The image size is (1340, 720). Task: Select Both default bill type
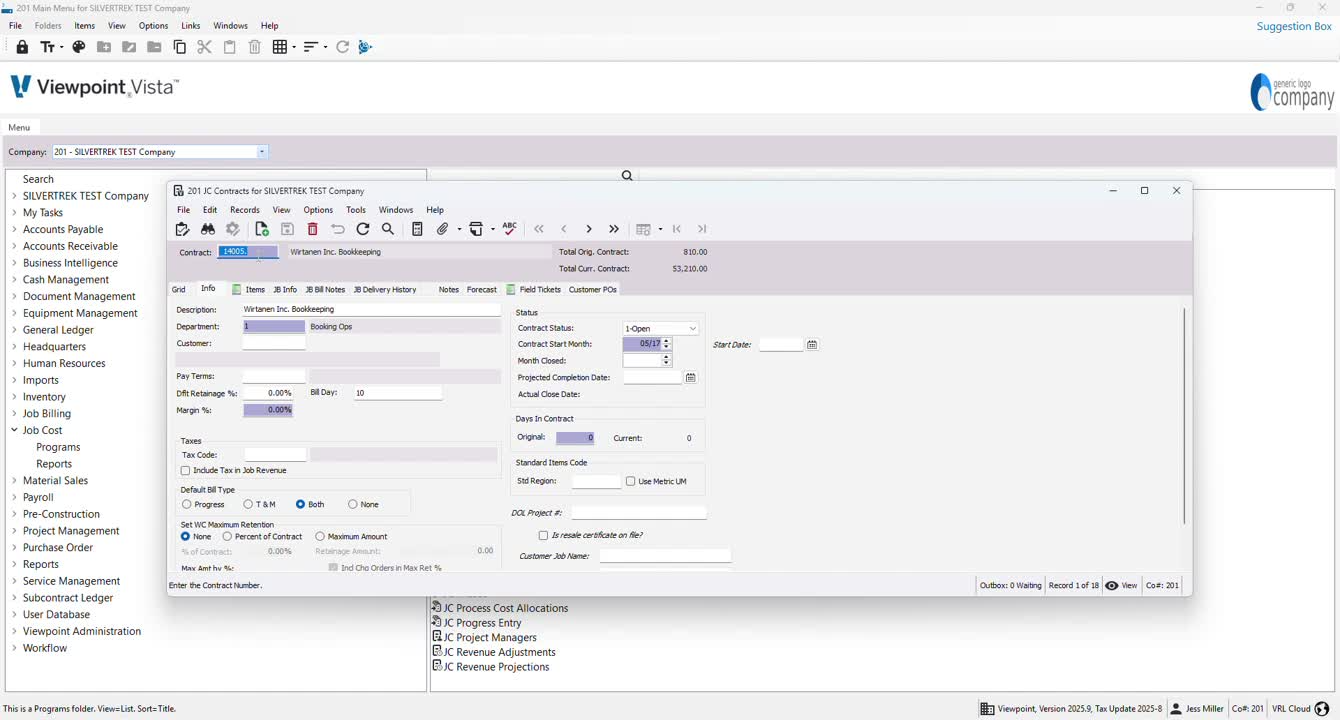[301, 504]
